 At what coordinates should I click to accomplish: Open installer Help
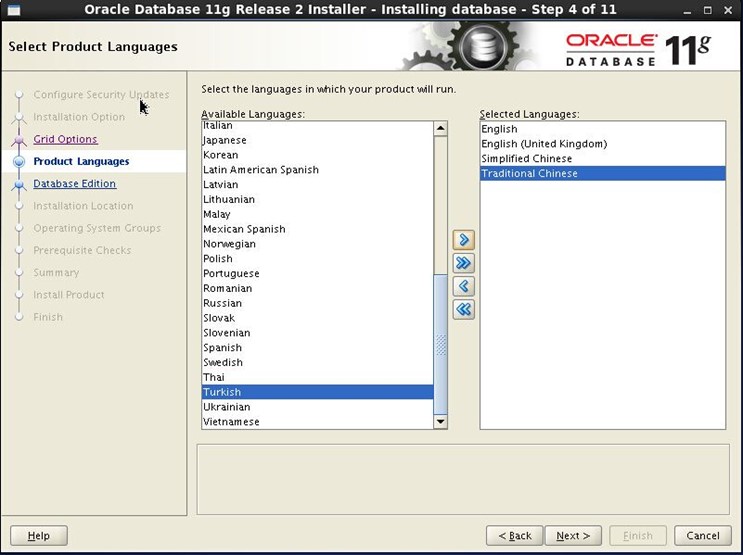click(x=39, y=536)
